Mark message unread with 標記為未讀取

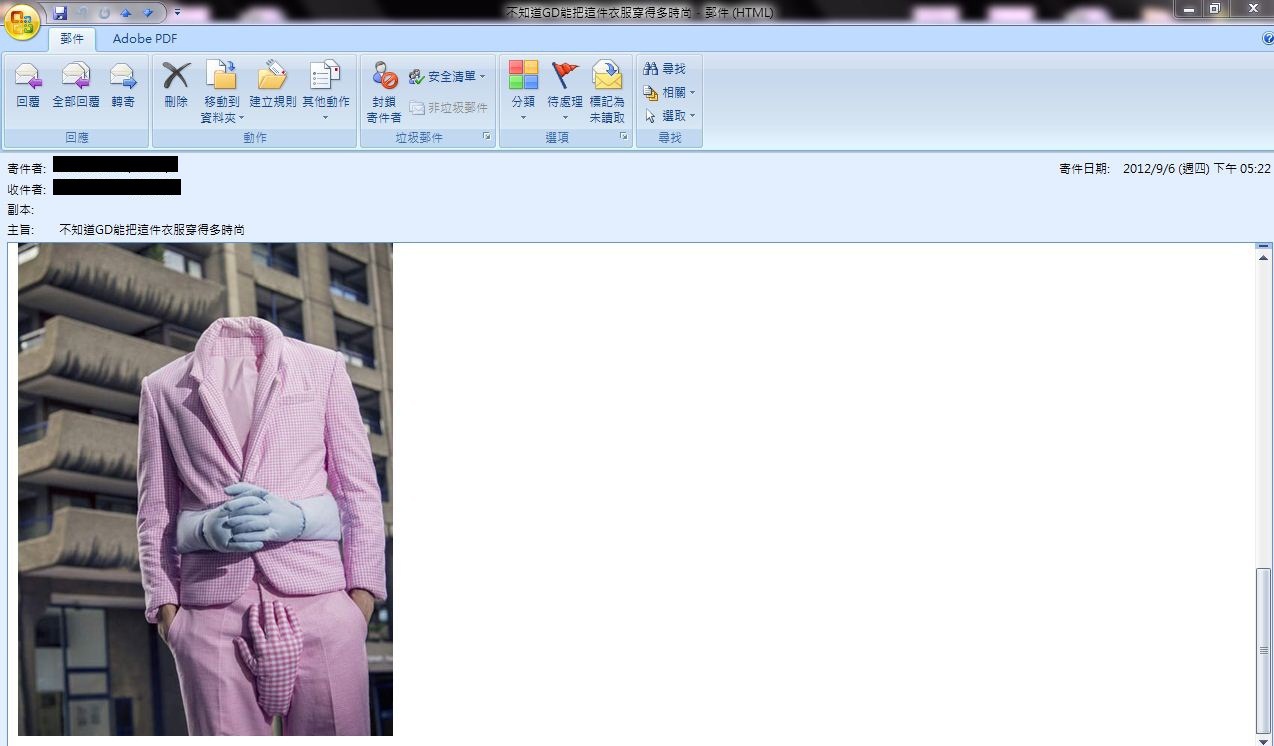[x=607, y=90]
